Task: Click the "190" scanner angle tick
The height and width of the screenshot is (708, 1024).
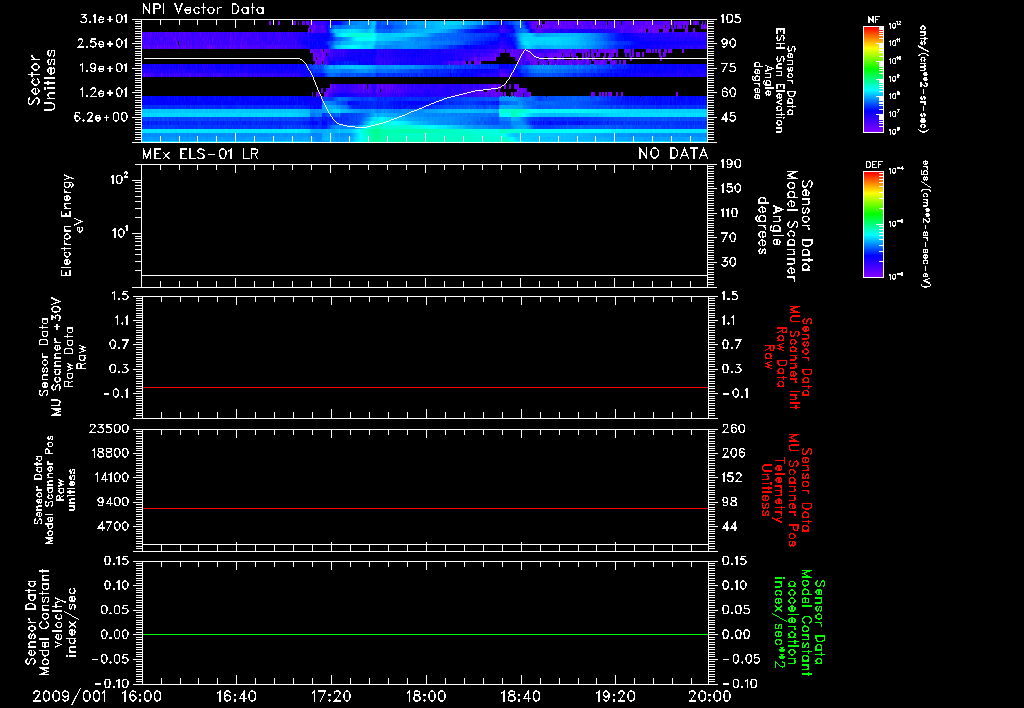Action: point(732,164)
